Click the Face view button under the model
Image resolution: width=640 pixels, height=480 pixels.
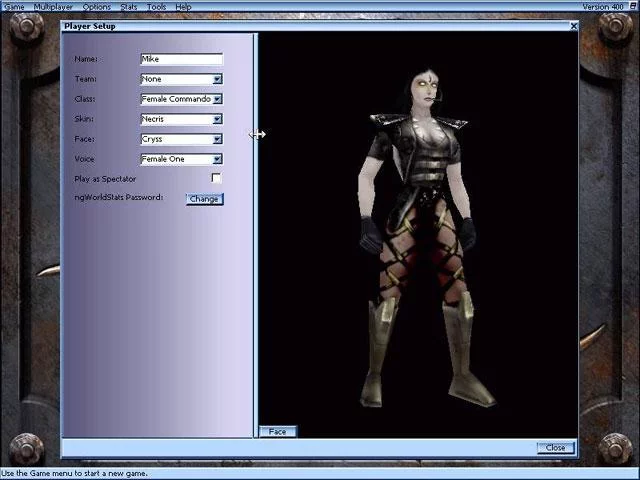pos(278,431)
